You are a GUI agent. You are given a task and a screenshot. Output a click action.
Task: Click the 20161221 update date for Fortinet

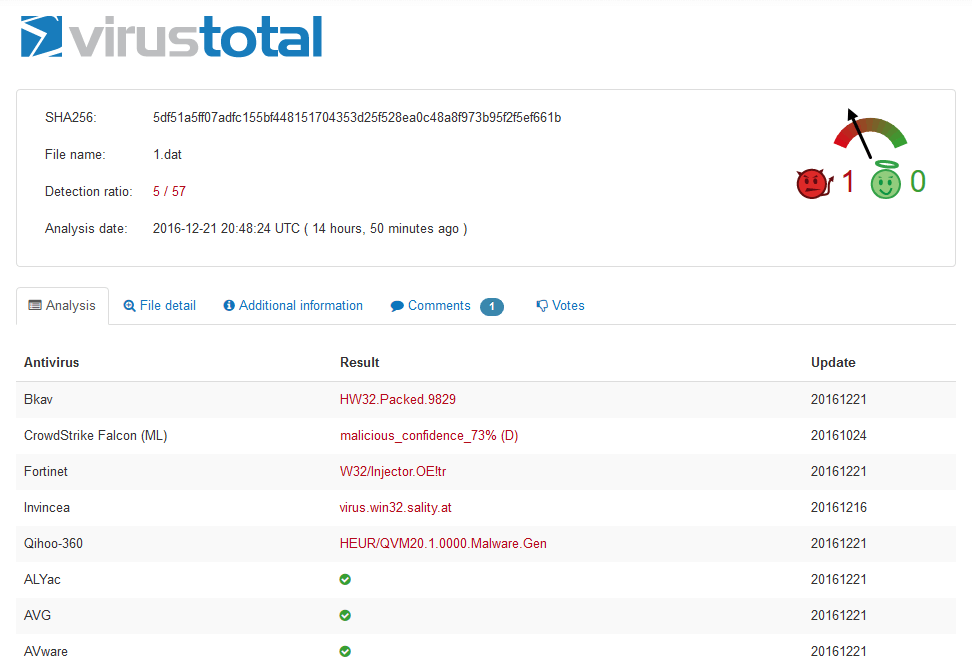pyautogui.click(x=839, y=471)
